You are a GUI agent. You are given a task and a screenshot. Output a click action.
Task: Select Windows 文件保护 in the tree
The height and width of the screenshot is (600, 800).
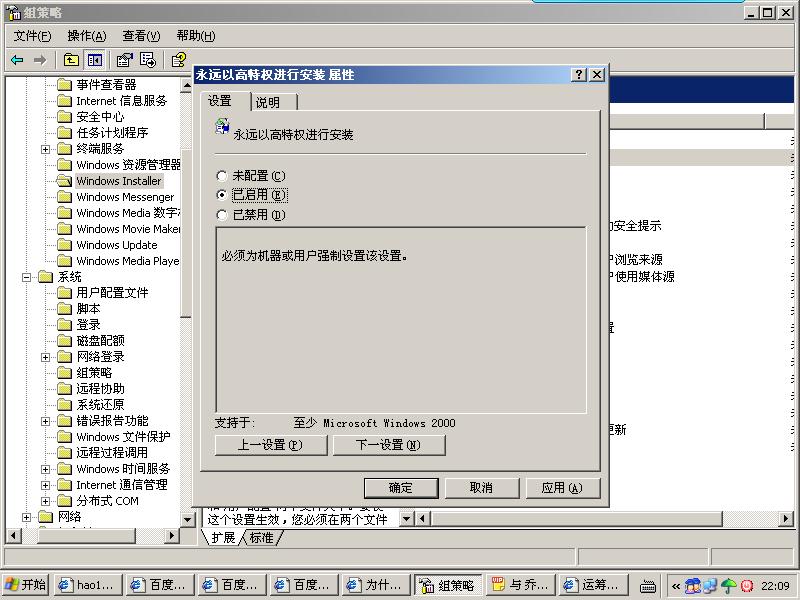point(123,437)
